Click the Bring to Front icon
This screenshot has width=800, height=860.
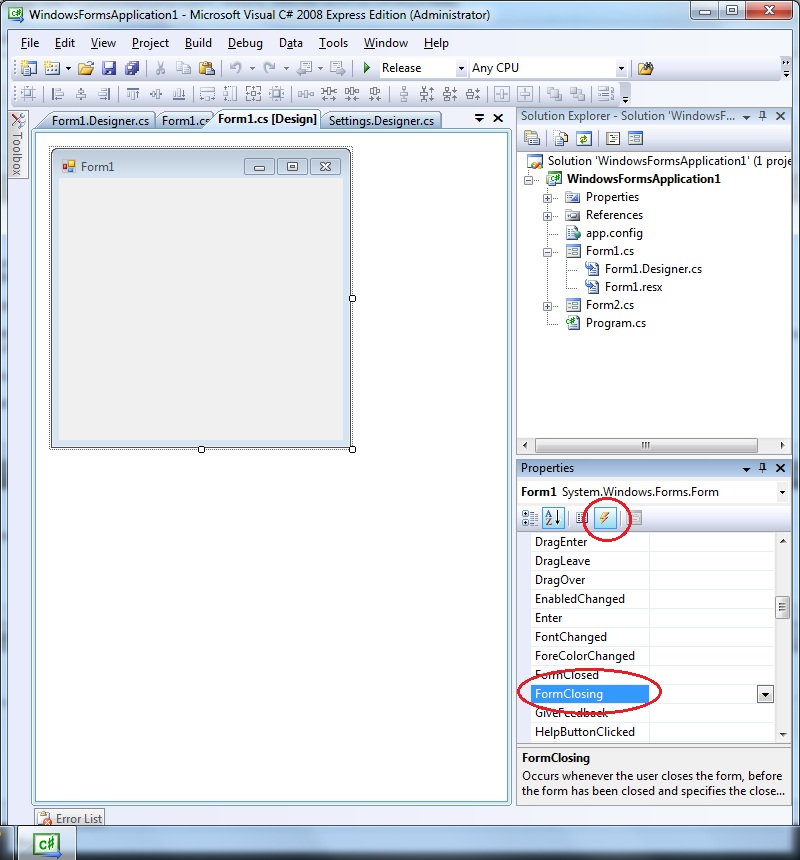[554, 94]
